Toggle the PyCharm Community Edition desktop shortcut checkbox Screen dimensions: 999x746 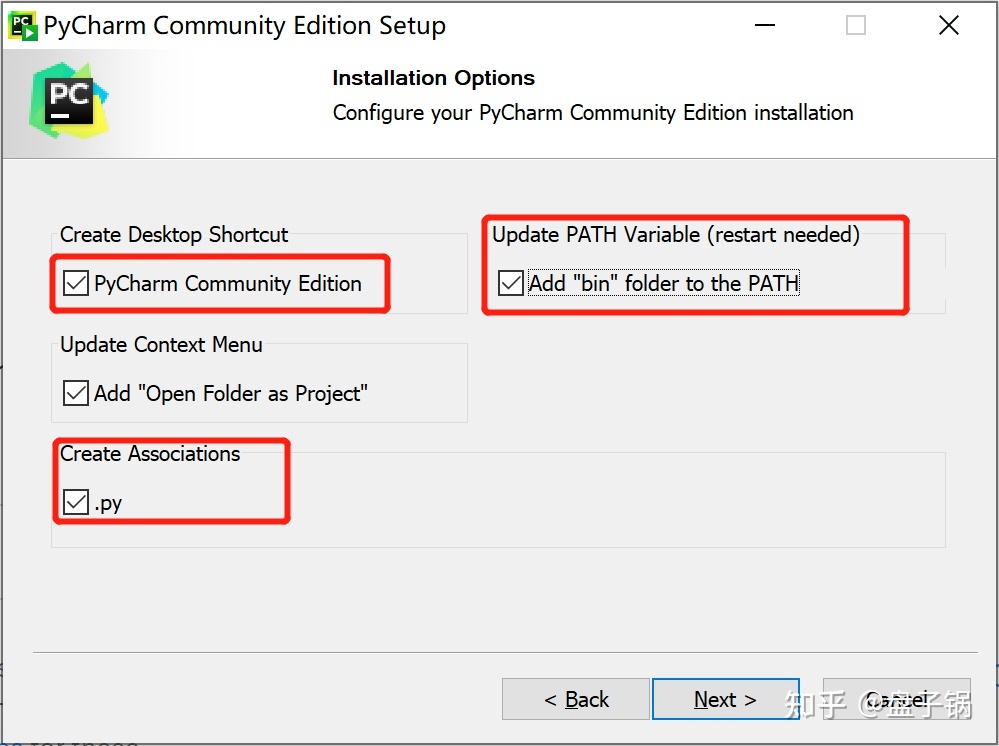click(x=76, y=283)
